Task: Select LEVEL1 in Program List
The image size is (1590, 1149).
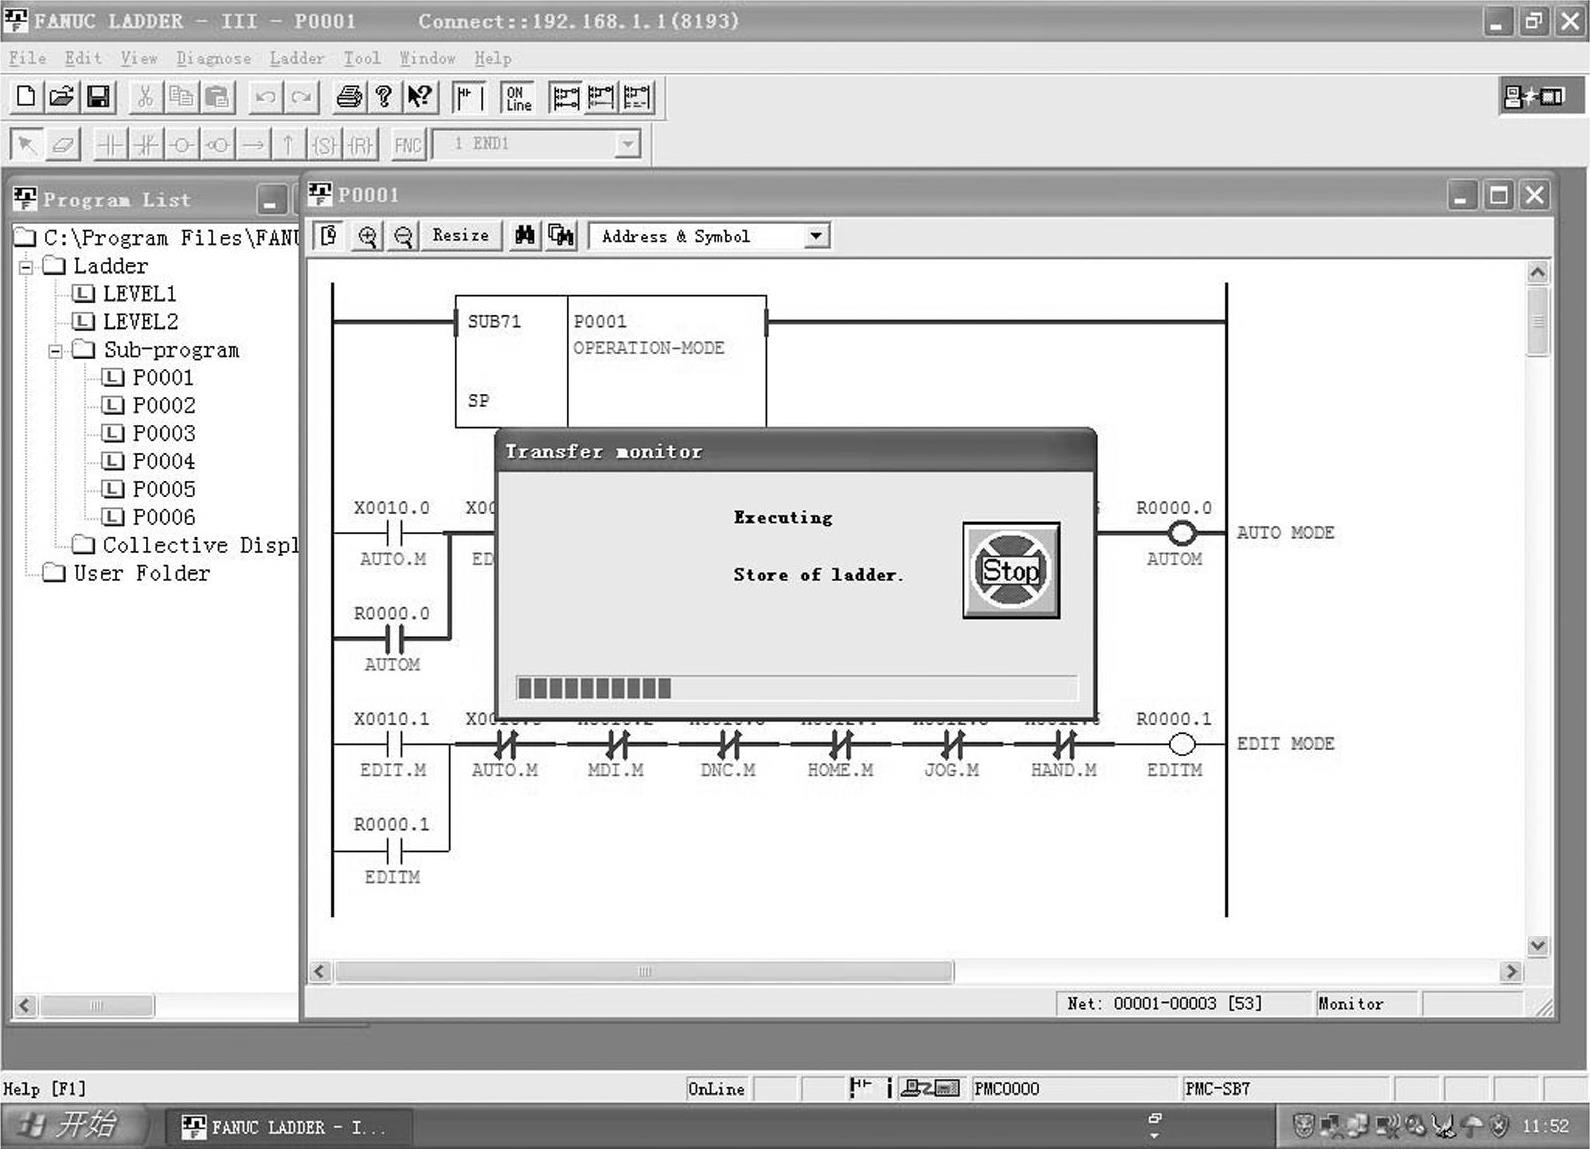Action: pos(139,294)
